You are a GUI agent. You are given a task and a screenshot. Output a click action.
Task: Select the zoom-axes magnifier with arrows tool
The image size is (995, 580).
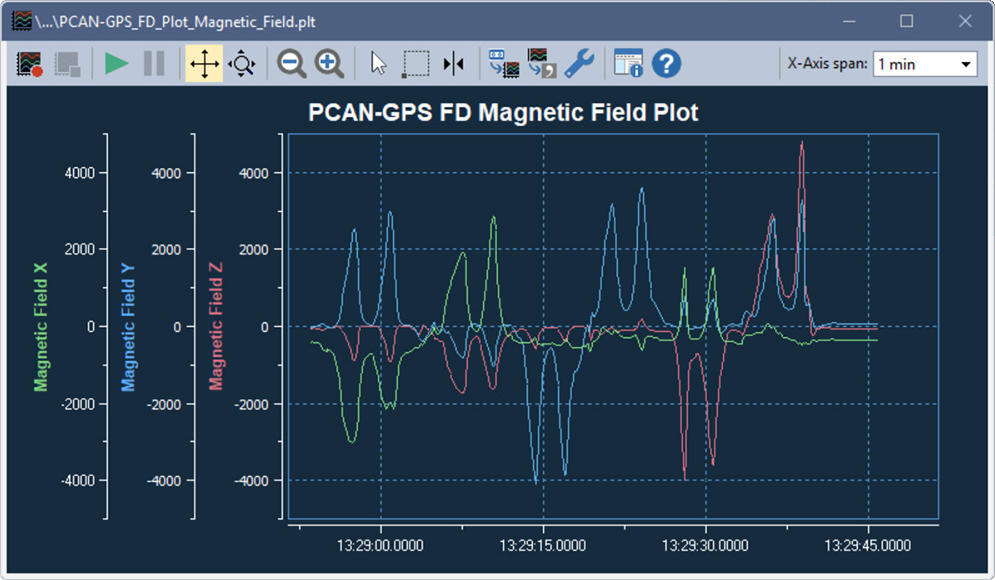tap(242, 63)
